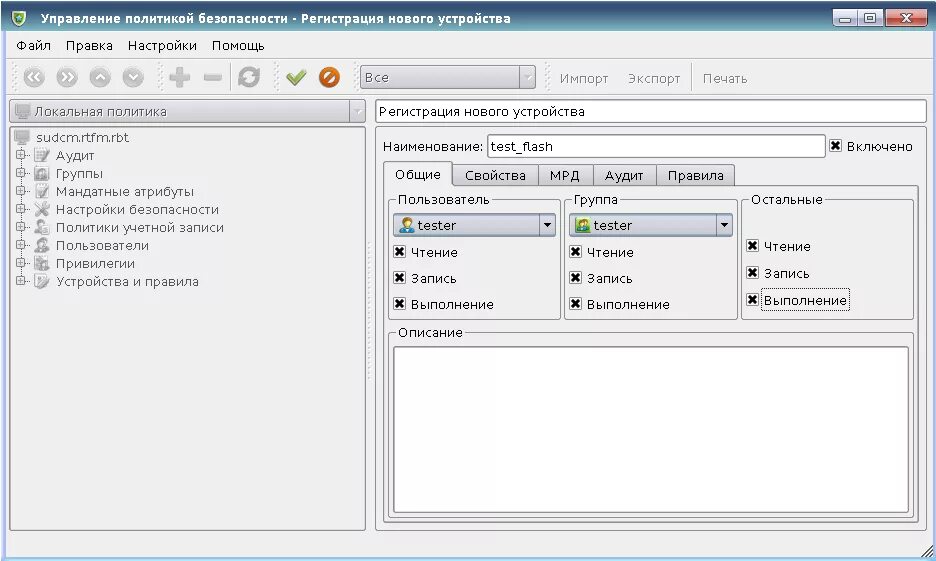
Task: Open the Группа tester dropdown
Action: (651, 225)
